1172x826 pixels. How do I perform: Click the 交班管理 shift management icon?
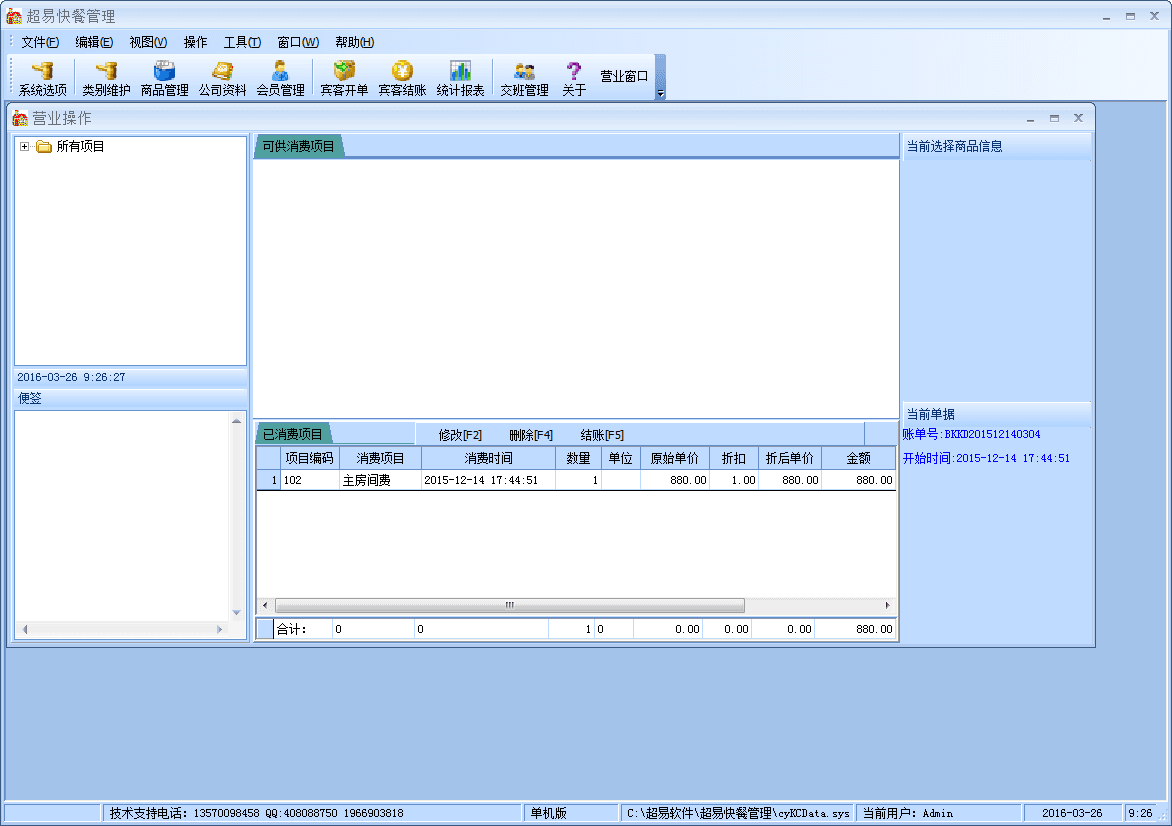pyautogui.click(x=524, y=79)
